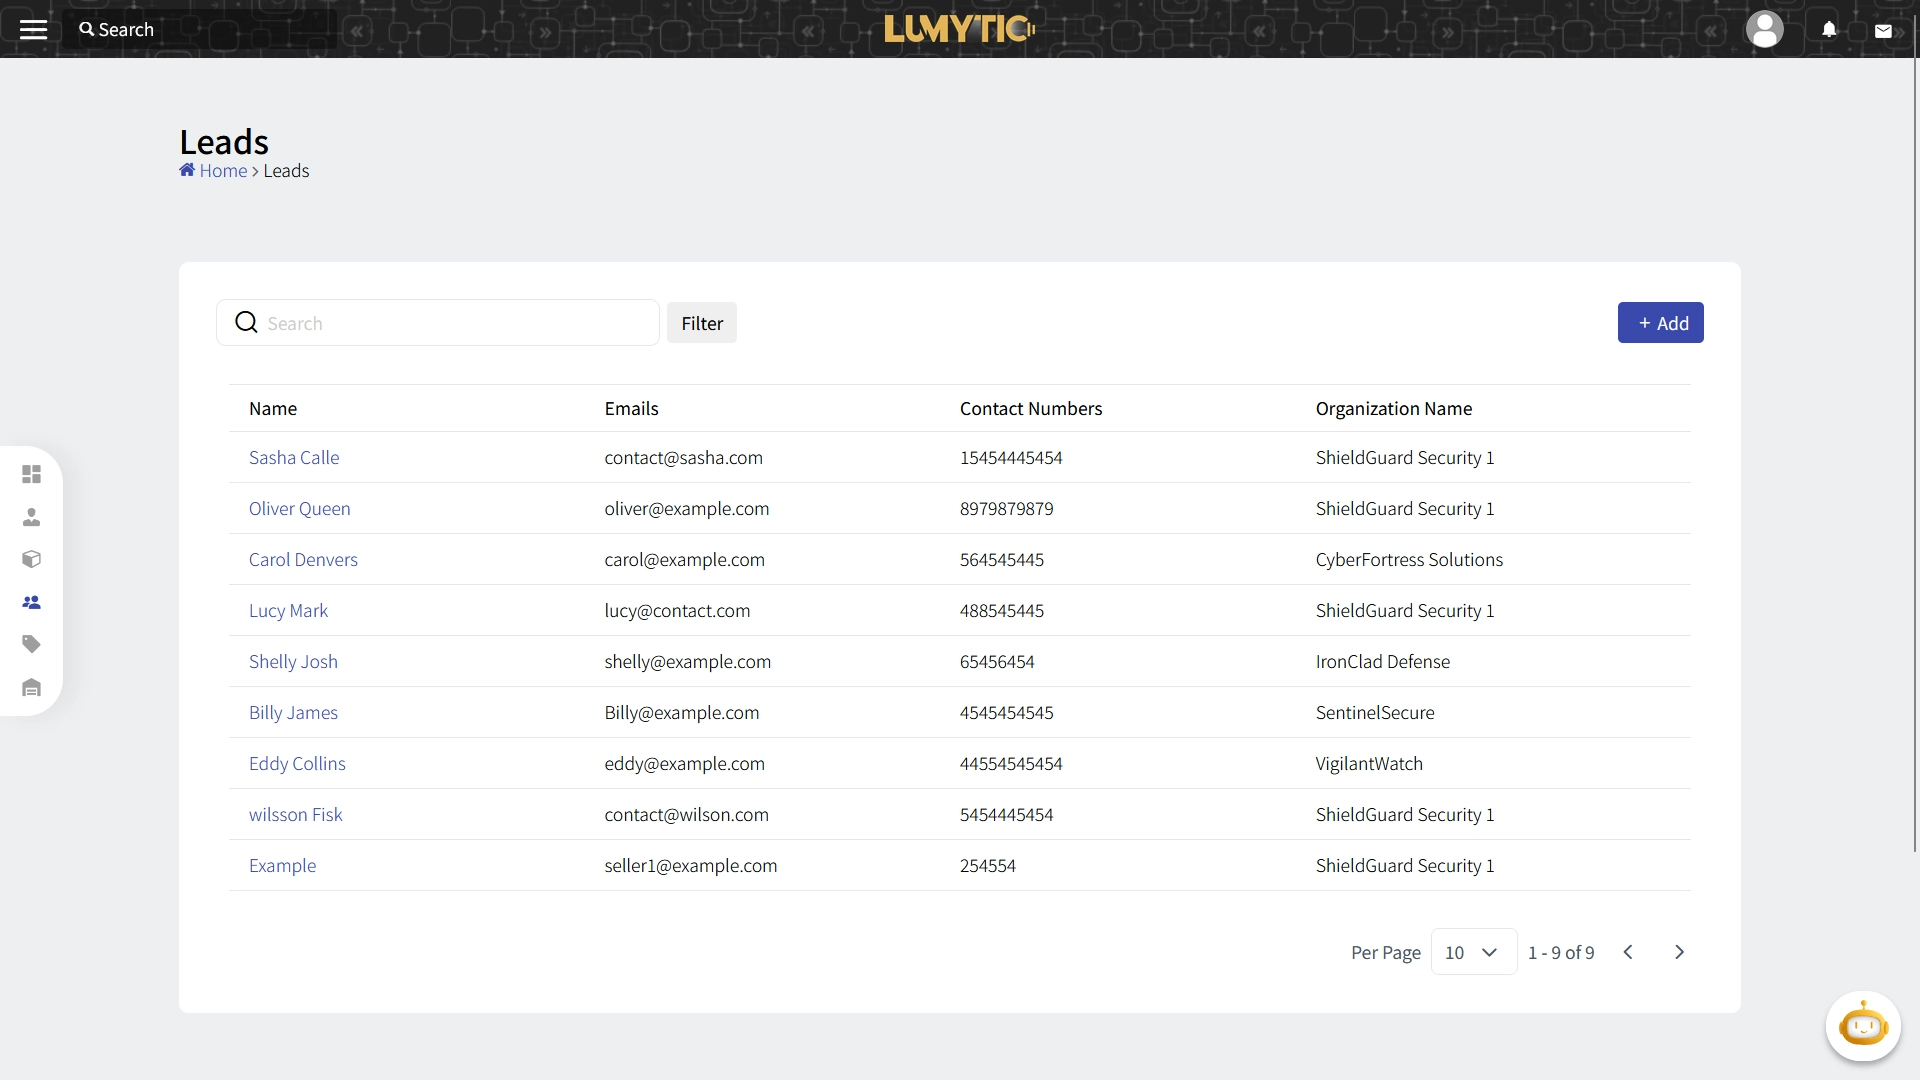1920x1080 pixels.
Task: Expand the Per Page dropdown
Action: (1472, 952)
